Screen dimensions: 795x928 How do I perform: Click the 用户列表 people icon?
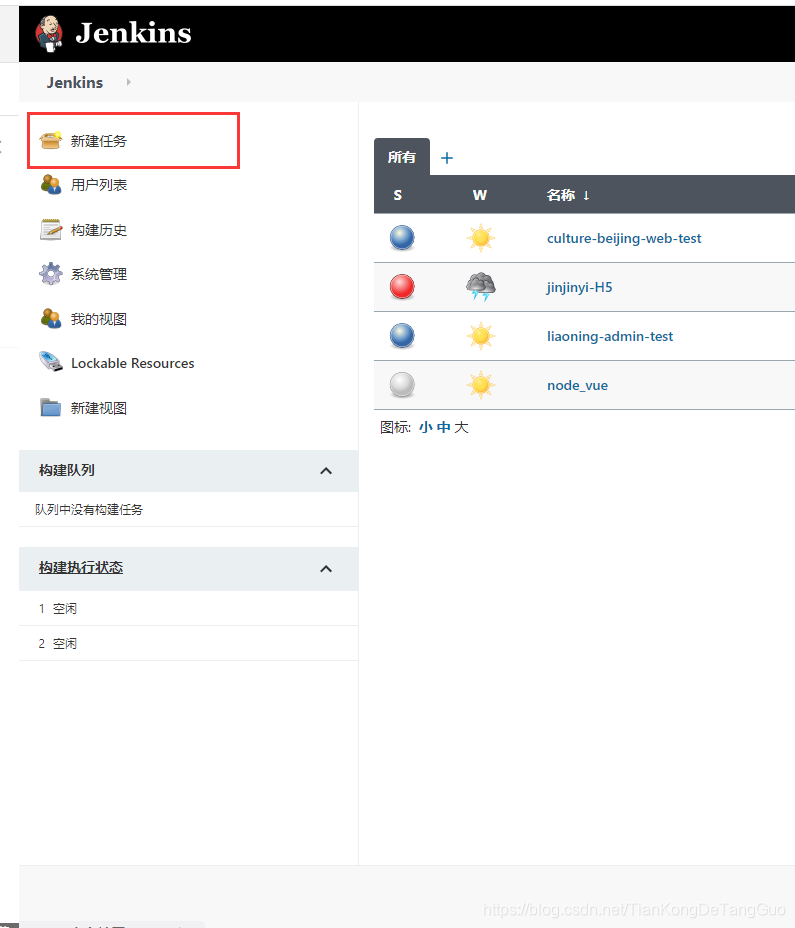click(50, 185)
